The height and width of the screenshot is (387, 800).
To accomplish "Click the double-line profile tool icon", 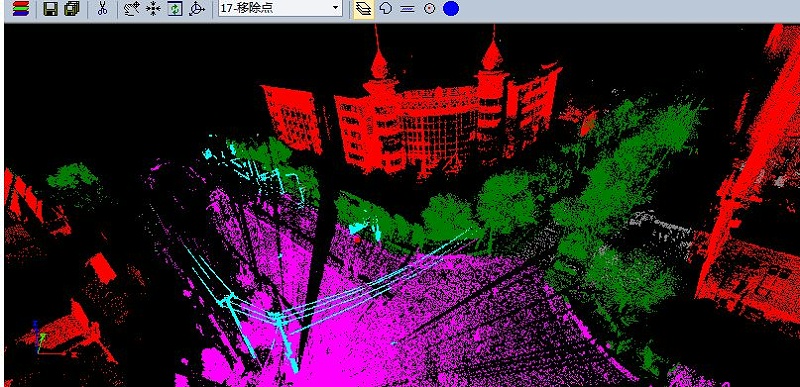I will click(407, 9).
